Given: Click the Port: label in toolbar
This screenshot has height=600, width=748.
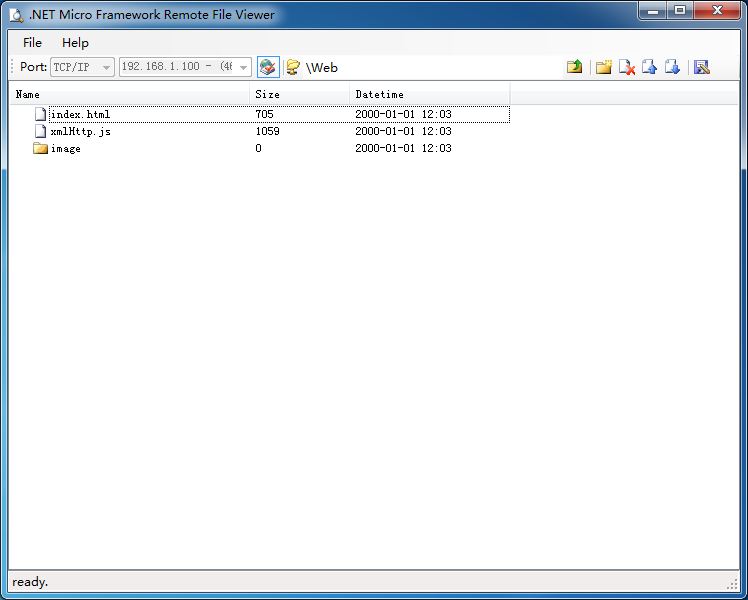Looking at the screenshot, I should 33,67.
